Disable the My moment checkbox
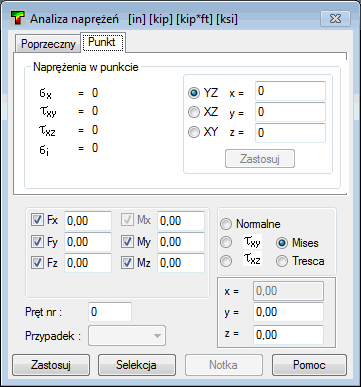This screenshot has width=361, height=387. pyautogui.click(x=127, y=242)
